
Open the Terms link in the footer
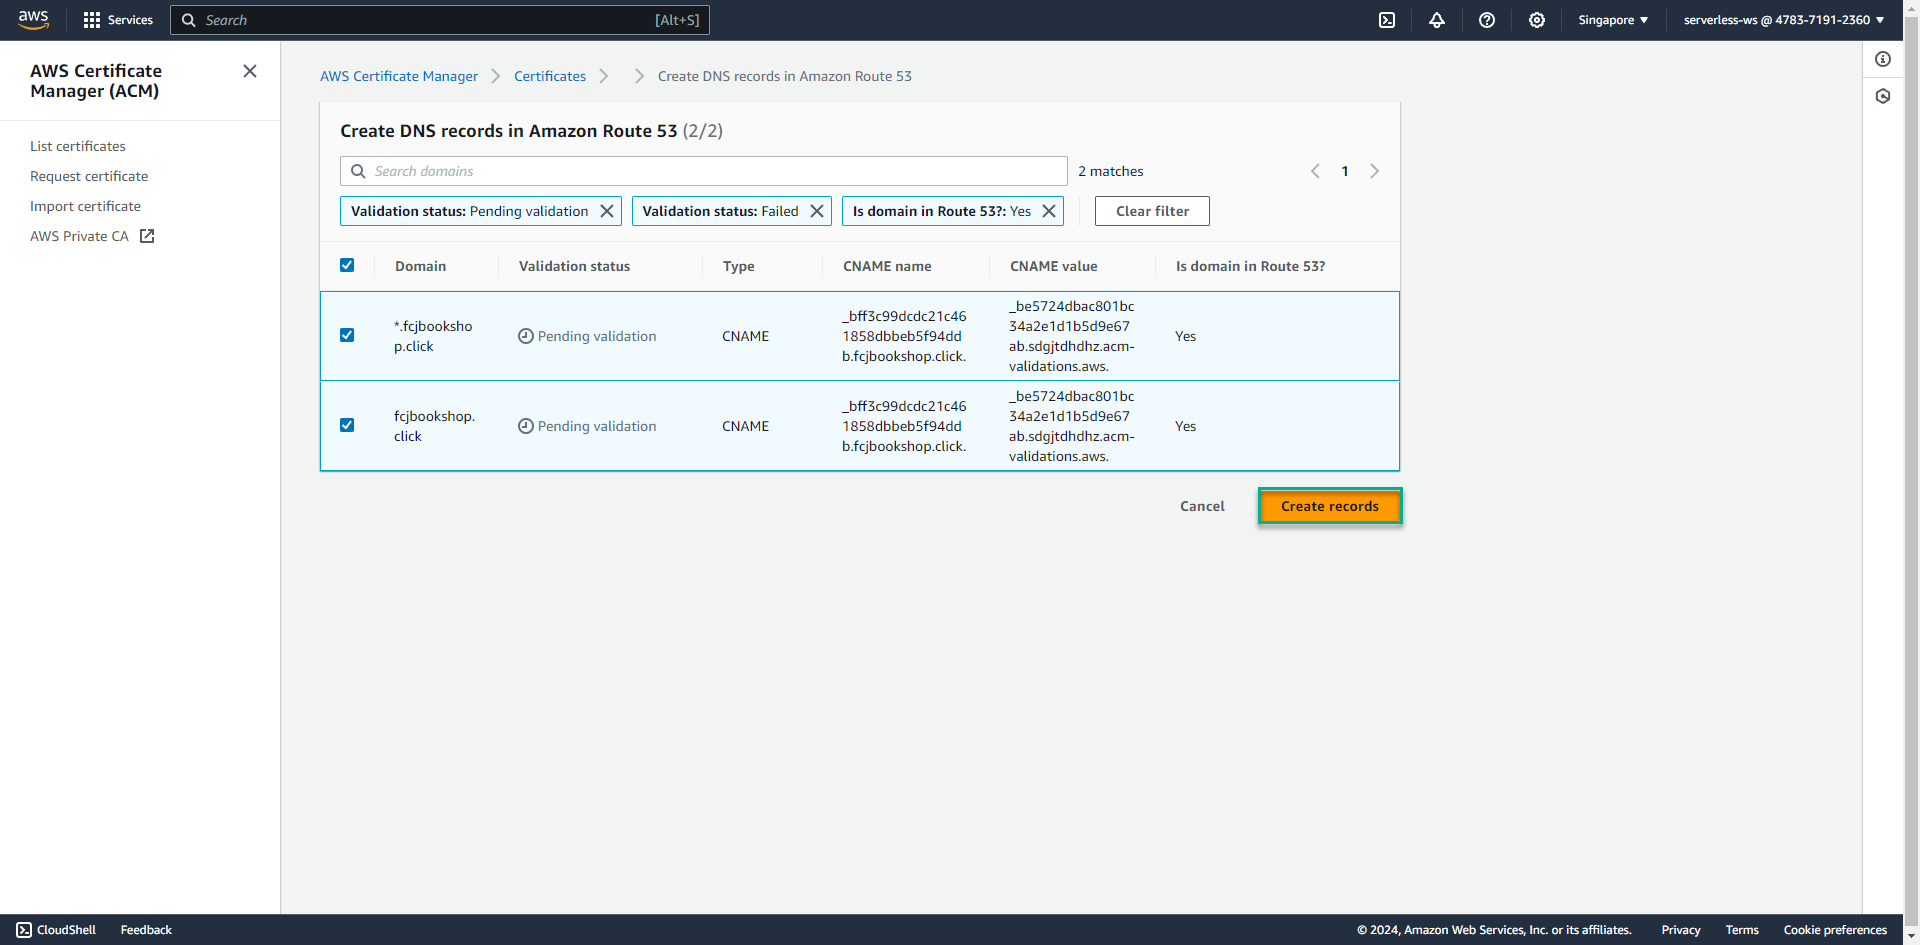pyautogui.click(x=1742, y=930)
